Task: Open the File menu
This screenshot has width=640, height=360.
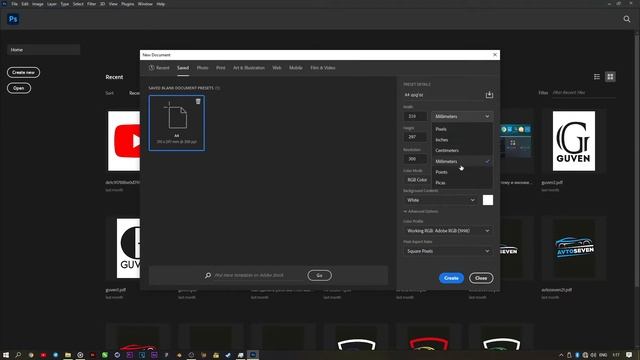Action: click(14, 4)
